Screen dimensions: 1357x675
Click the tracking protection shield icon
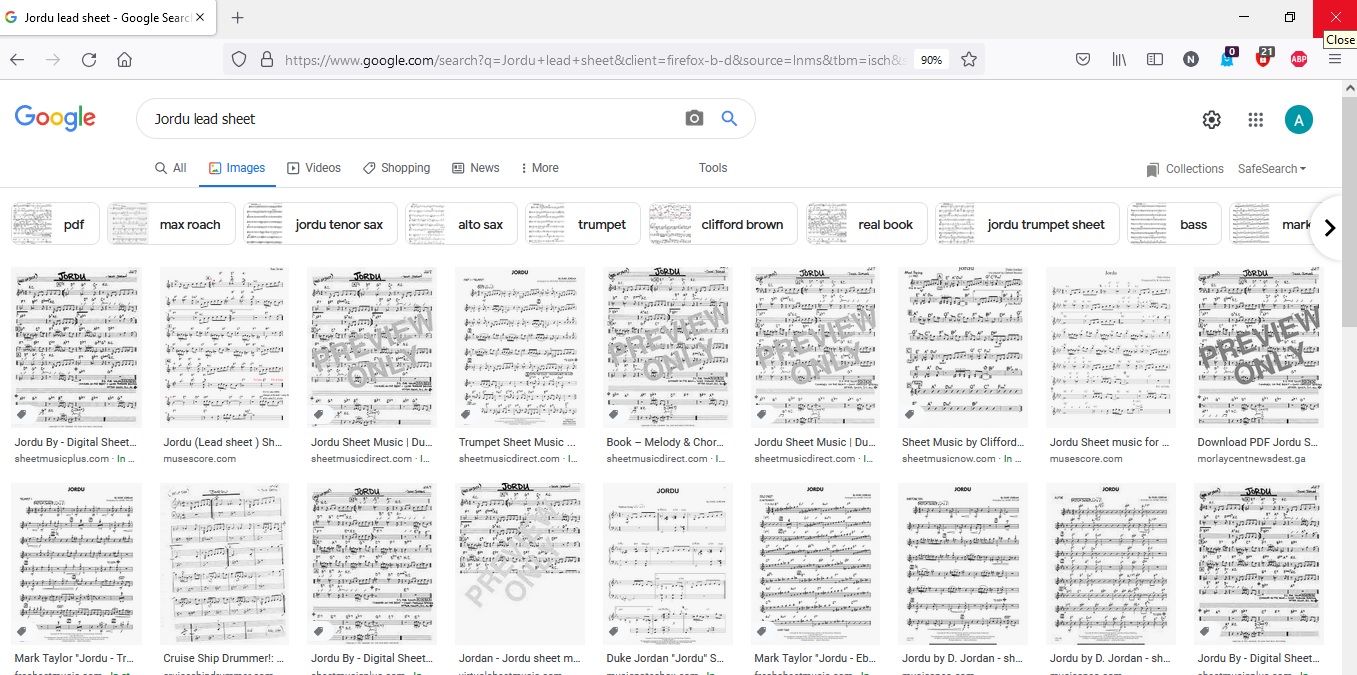click(x=239, y=60)
